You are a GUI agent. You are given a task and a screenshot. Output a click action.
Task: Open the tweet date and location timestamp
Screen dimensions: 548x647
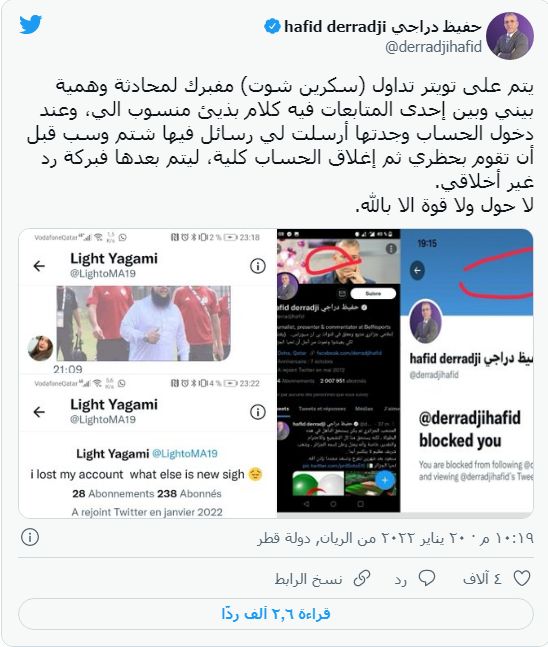pyautogui.click(x=396, y=538)
